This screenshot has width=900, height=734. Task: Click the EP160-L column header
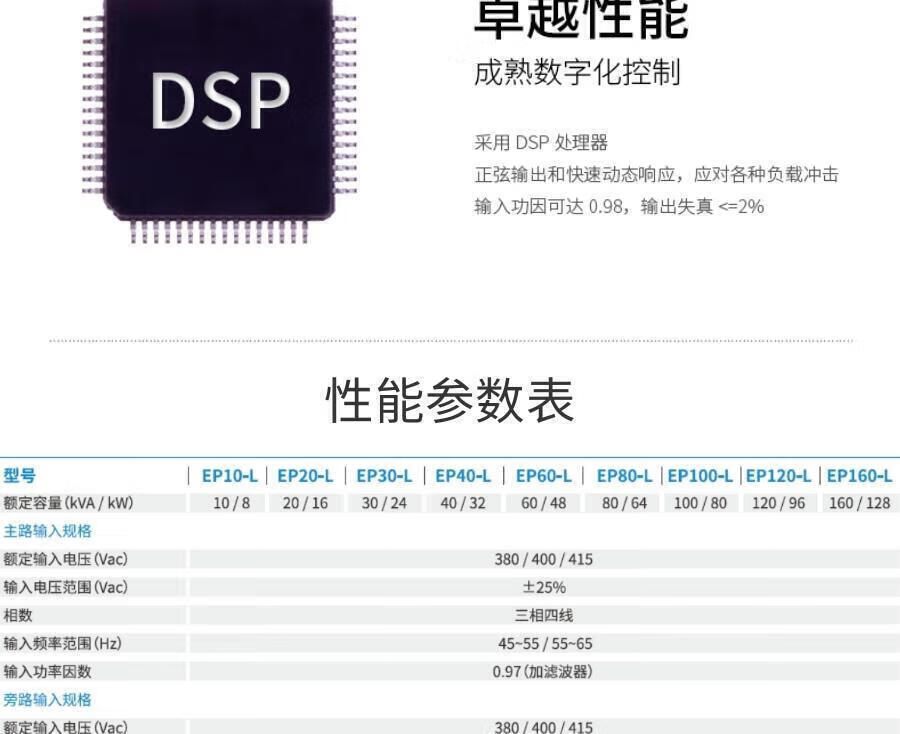pyautogui.click(x=859, y=475)
